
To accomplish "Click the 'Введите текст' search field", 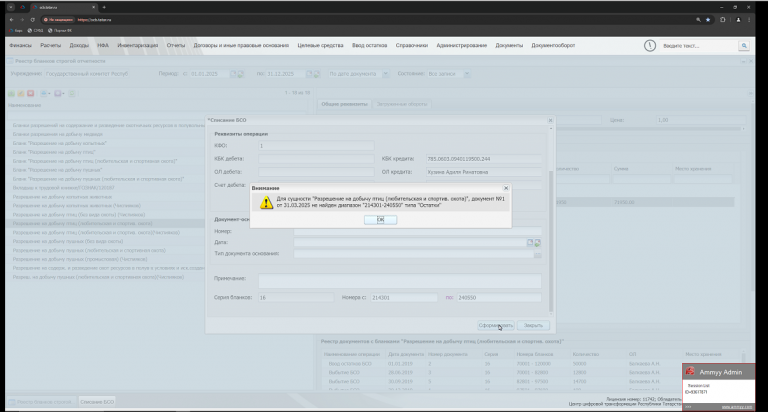I will 698,46.
